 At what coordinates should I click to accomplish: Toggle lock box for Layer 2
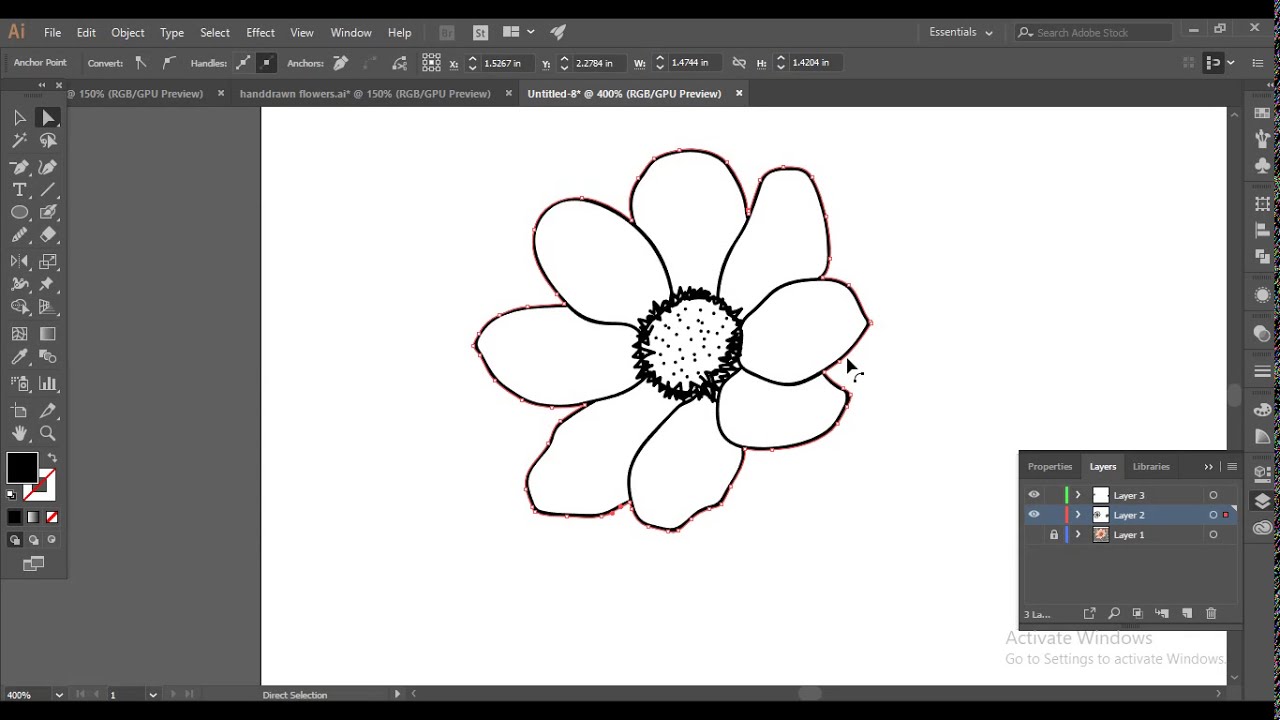coord(1053,515)
